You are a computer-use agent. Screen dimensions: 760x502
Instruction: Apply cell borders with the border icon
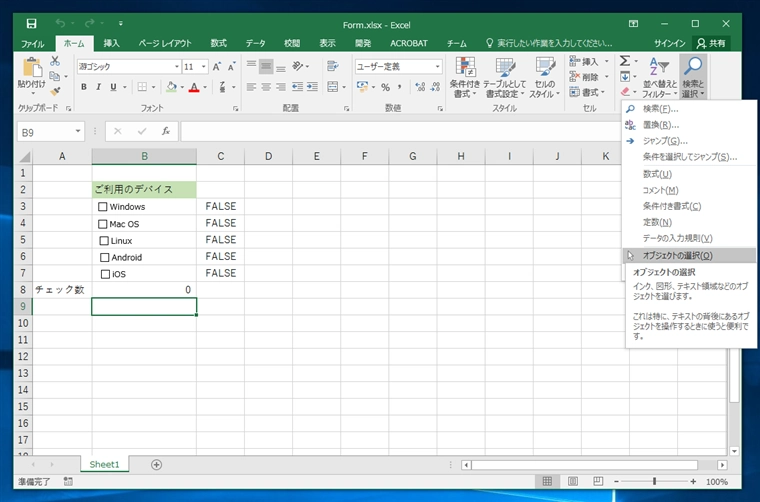click(x=142, y=87)
